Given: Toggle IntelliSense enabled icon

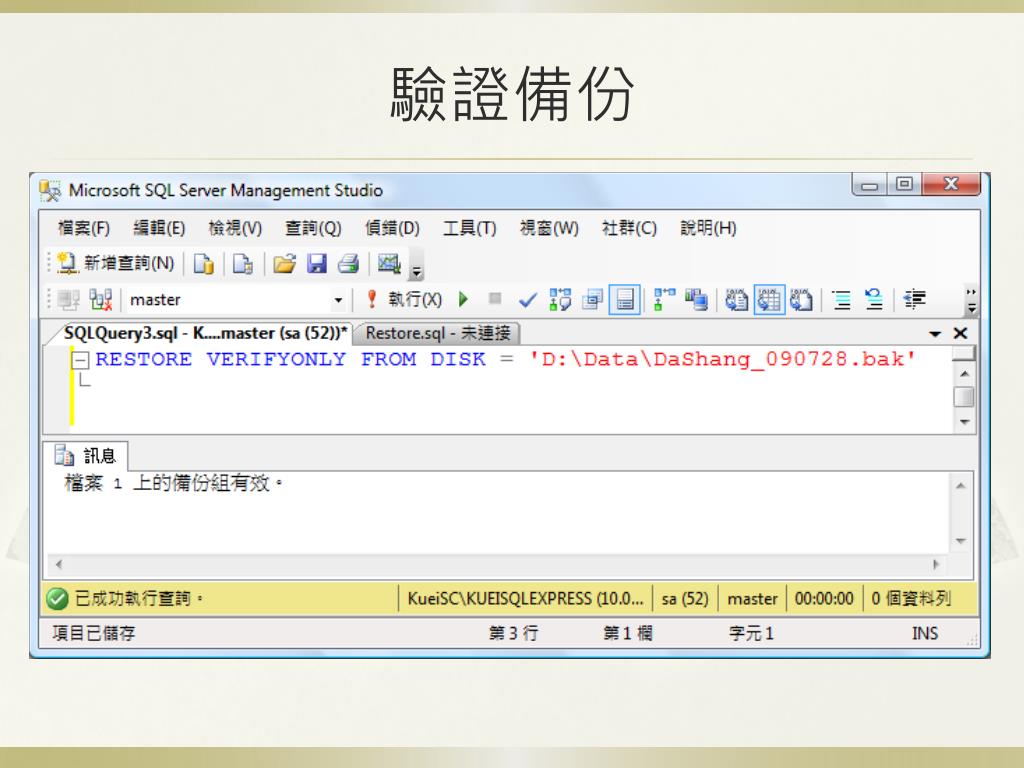Looking at the screenshot, I should (624, 300).
